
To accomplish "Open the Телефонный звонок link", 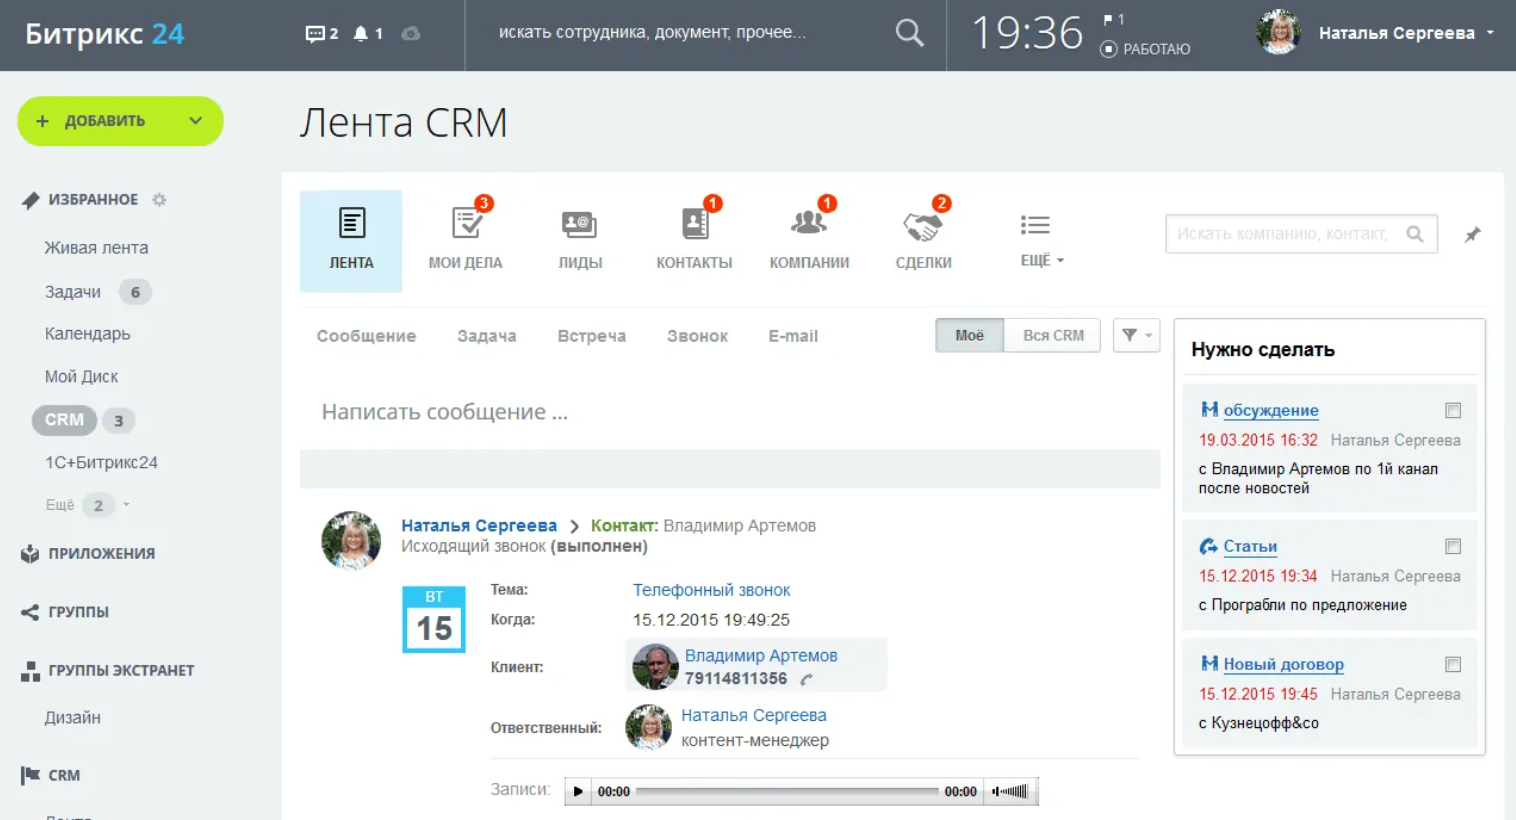I will [711, 590].
